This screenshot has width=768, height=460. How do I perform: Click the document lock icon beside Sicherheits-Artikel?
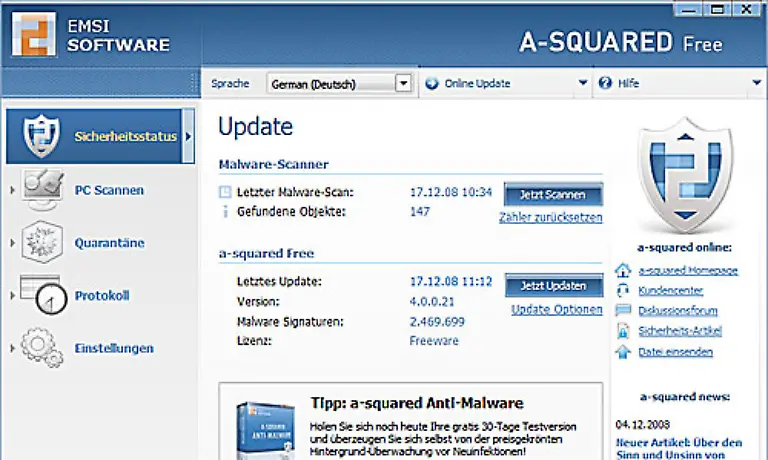point(623,331)
